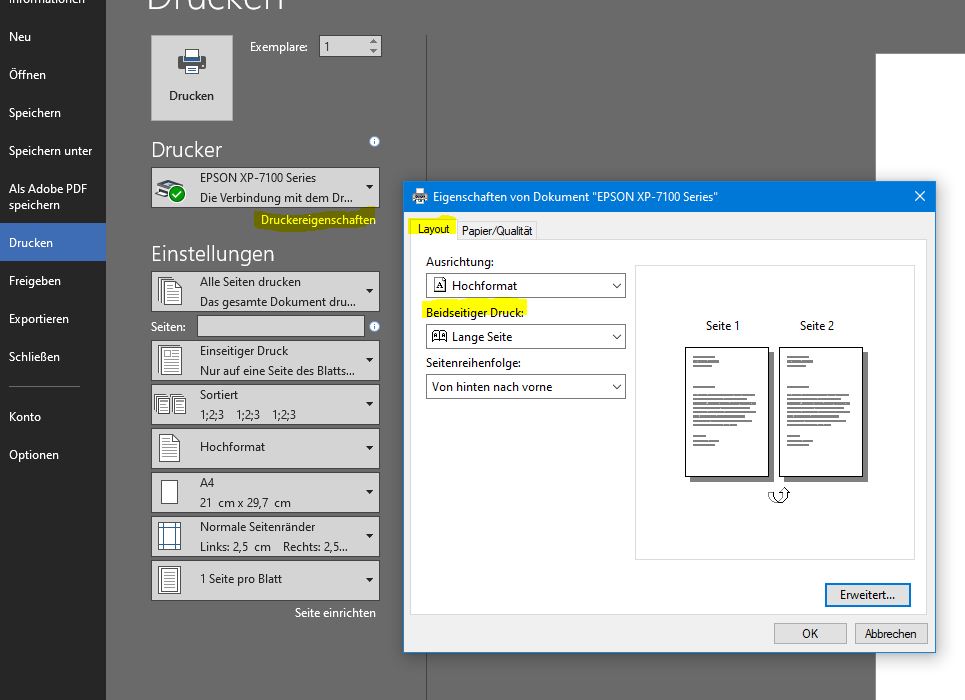Click the book icon in Lange Seite combo
The image size is (965, 700).
point(439,336)
